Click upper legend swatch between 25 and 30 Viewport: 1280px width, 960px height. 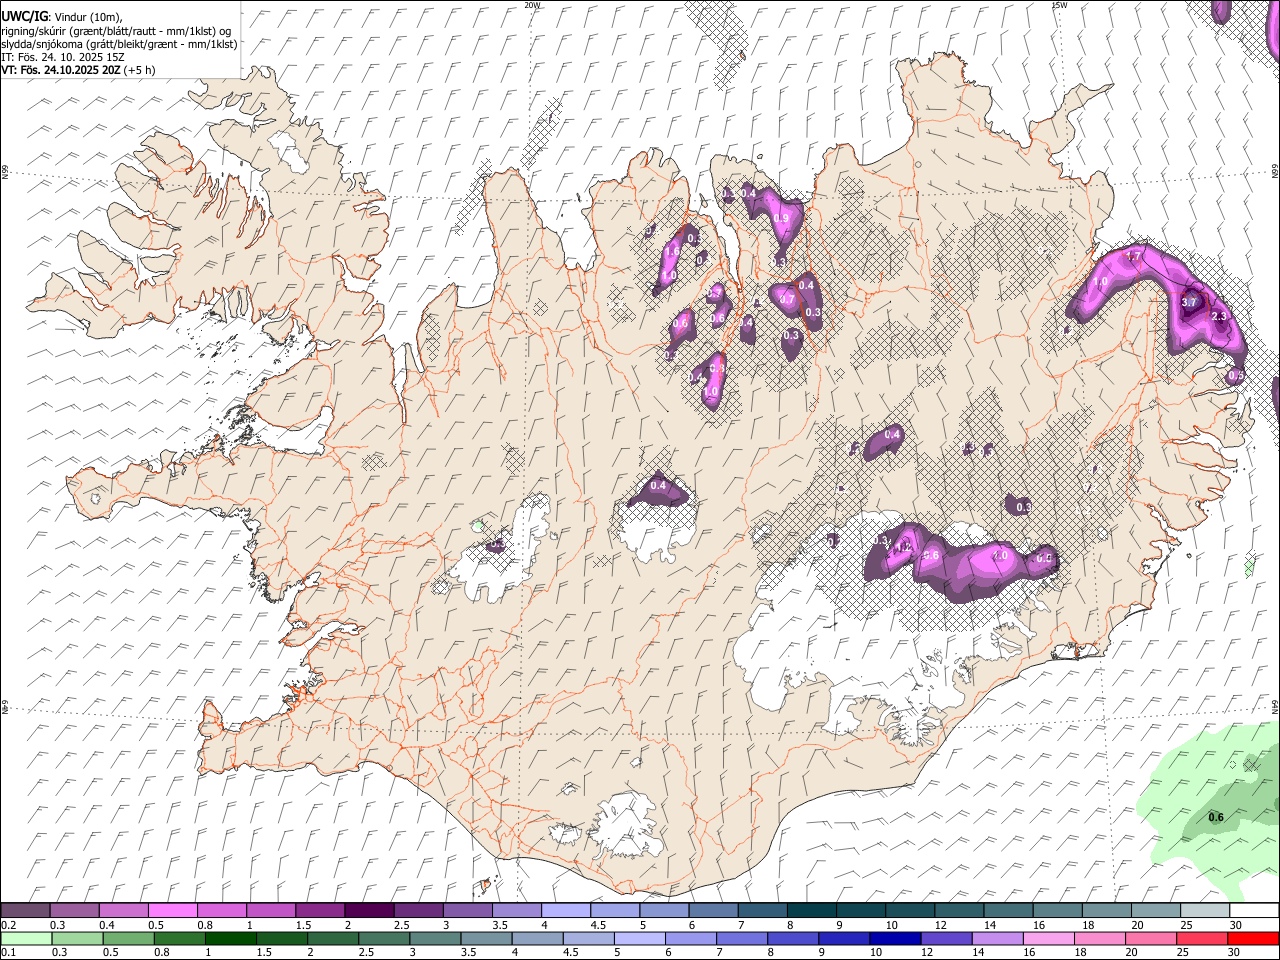[x=1203, y=910]
